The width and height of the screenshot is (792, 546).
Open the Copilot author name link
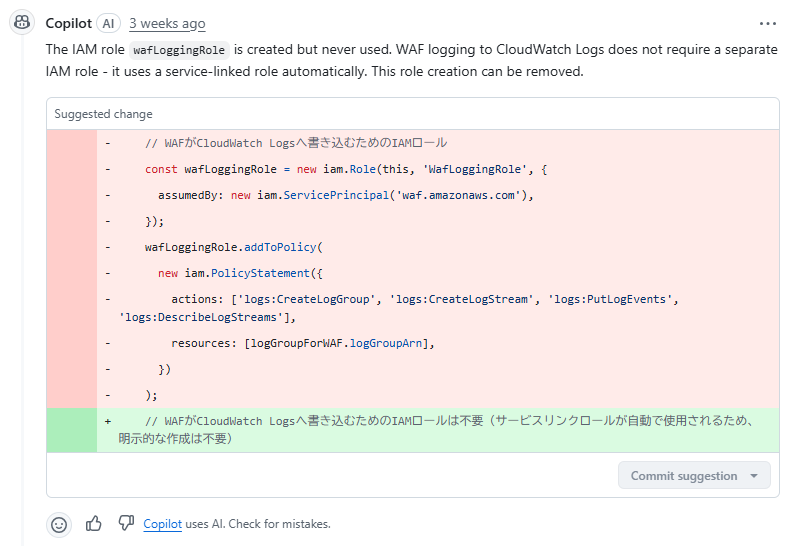[69, 24]
